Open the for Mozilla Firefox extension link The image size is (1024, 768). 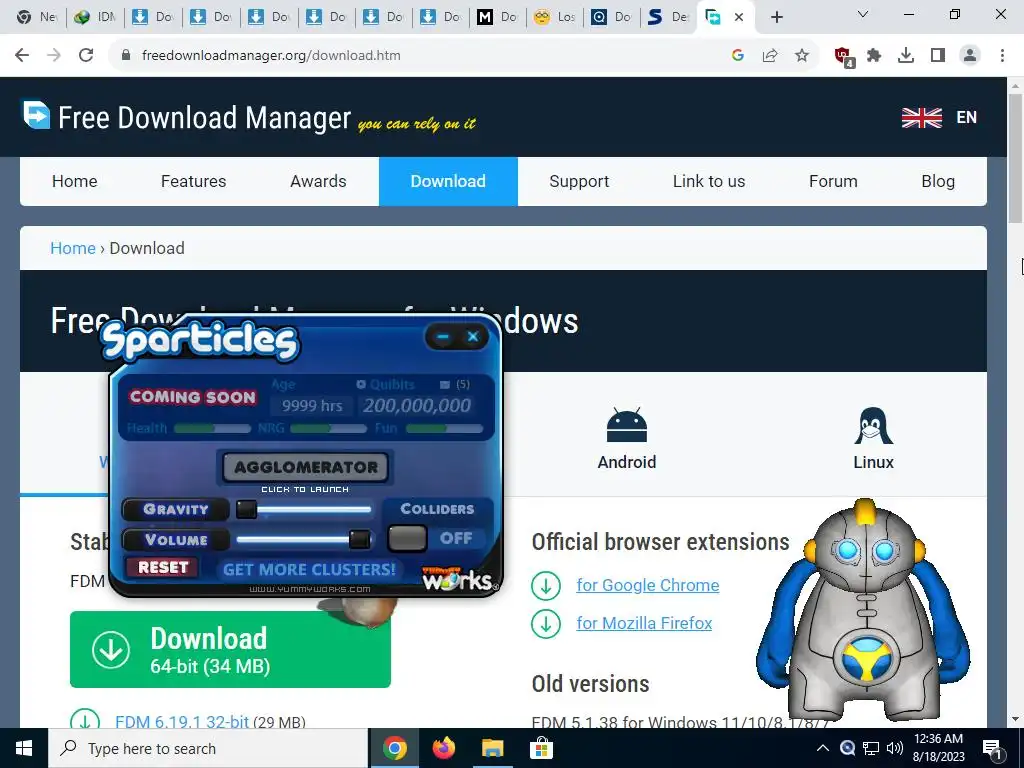pyautogui.click(x=644, y=623)
